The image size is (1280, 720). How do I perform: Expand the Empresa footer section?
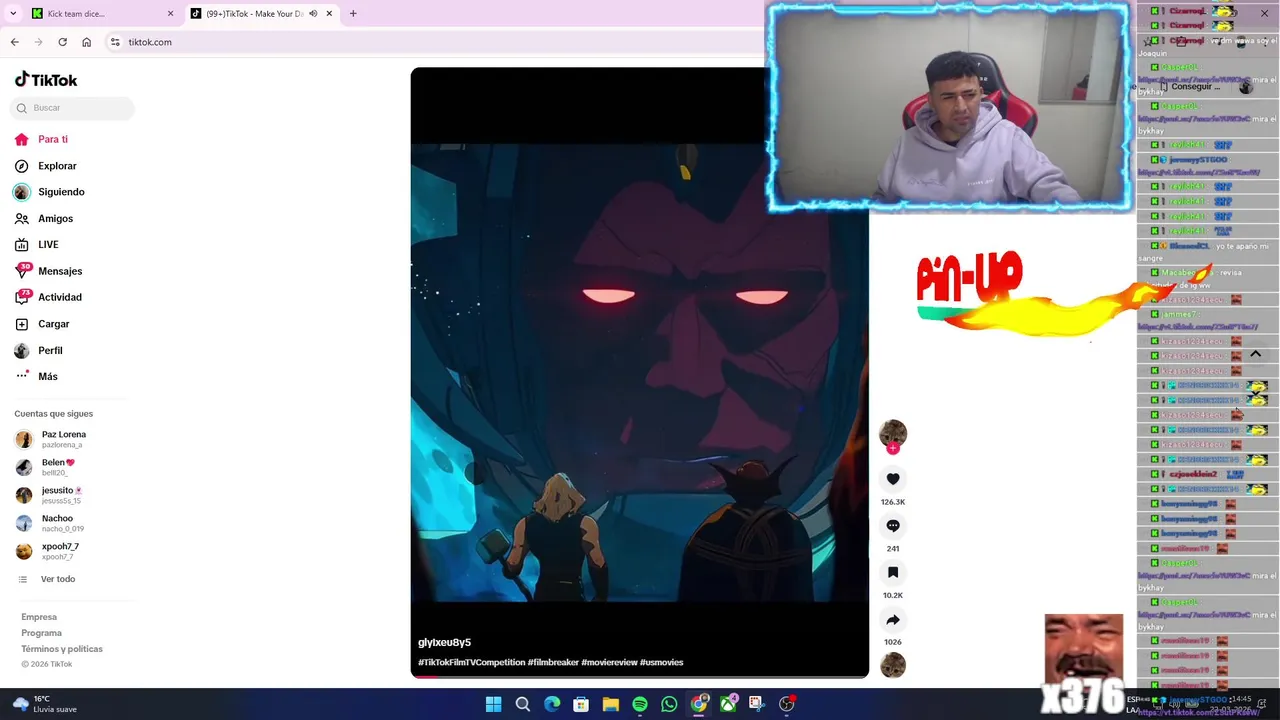pos(39,617)
